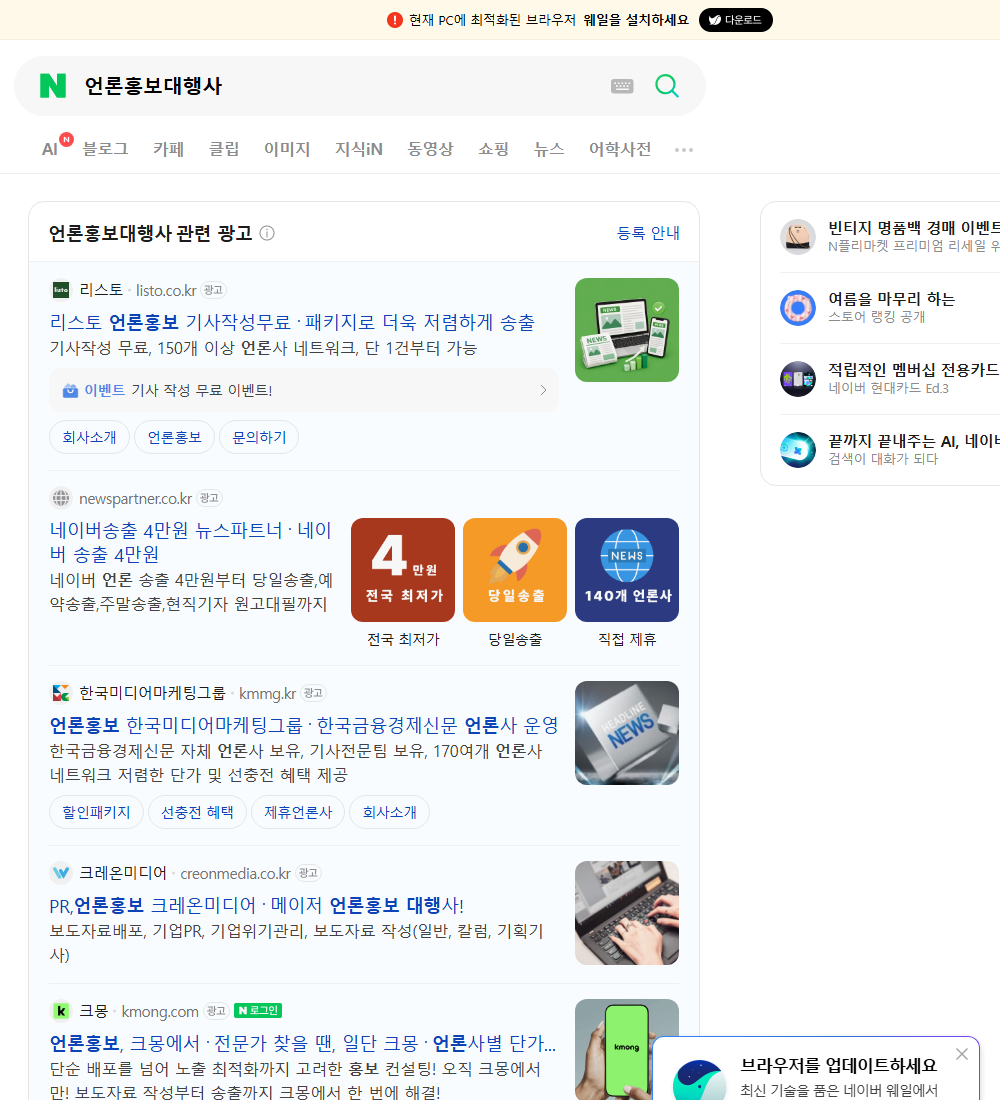
Task: Switch to the AI tab
Action: tap(50, 149)
